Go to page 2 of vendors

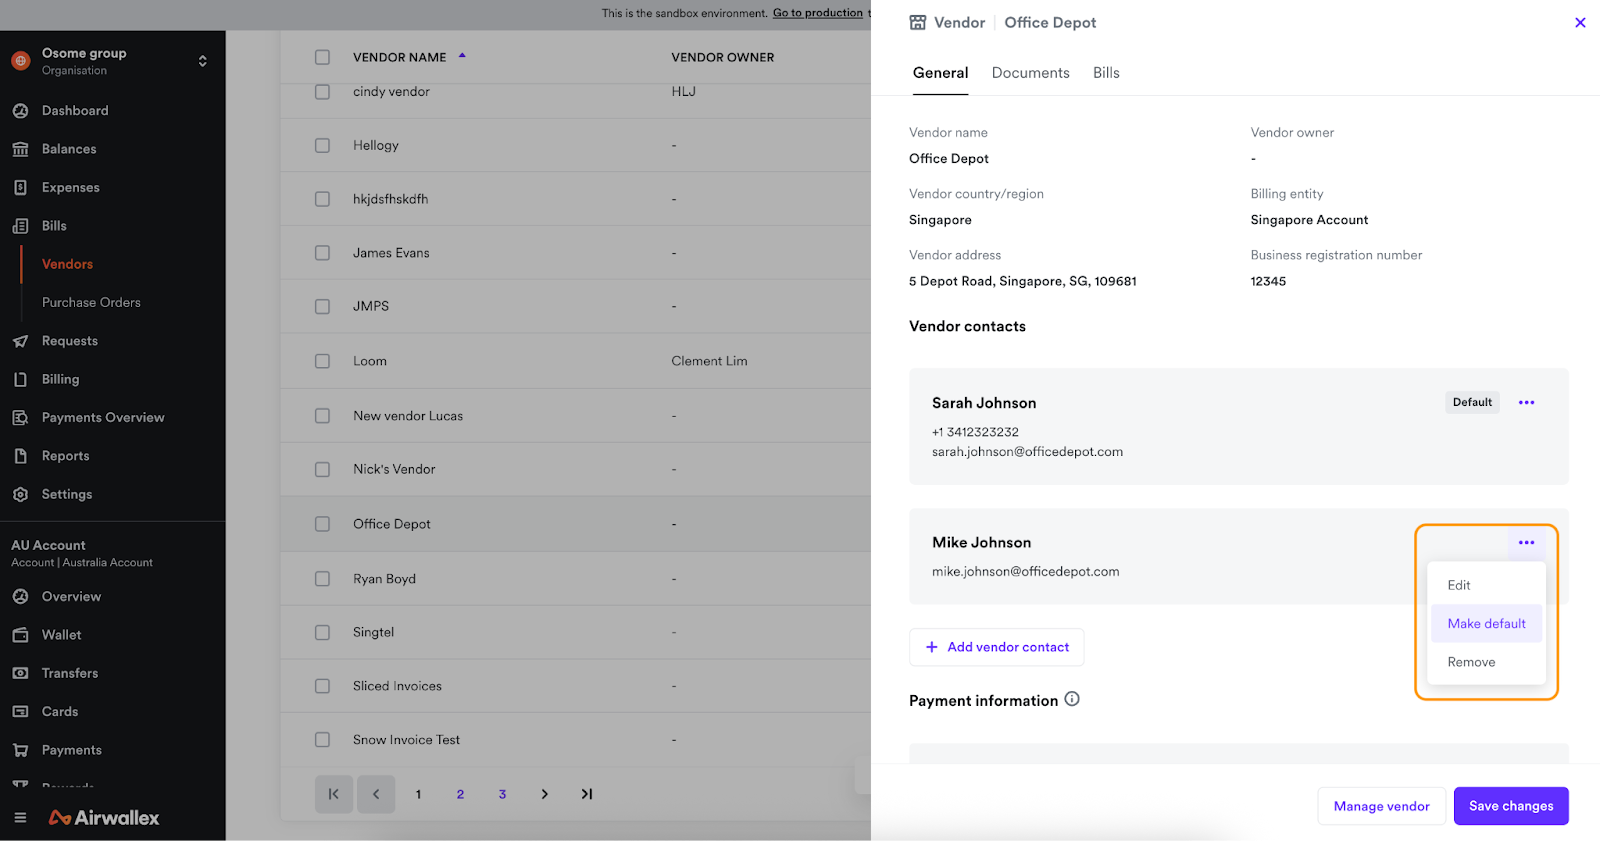tap(460, 794)
